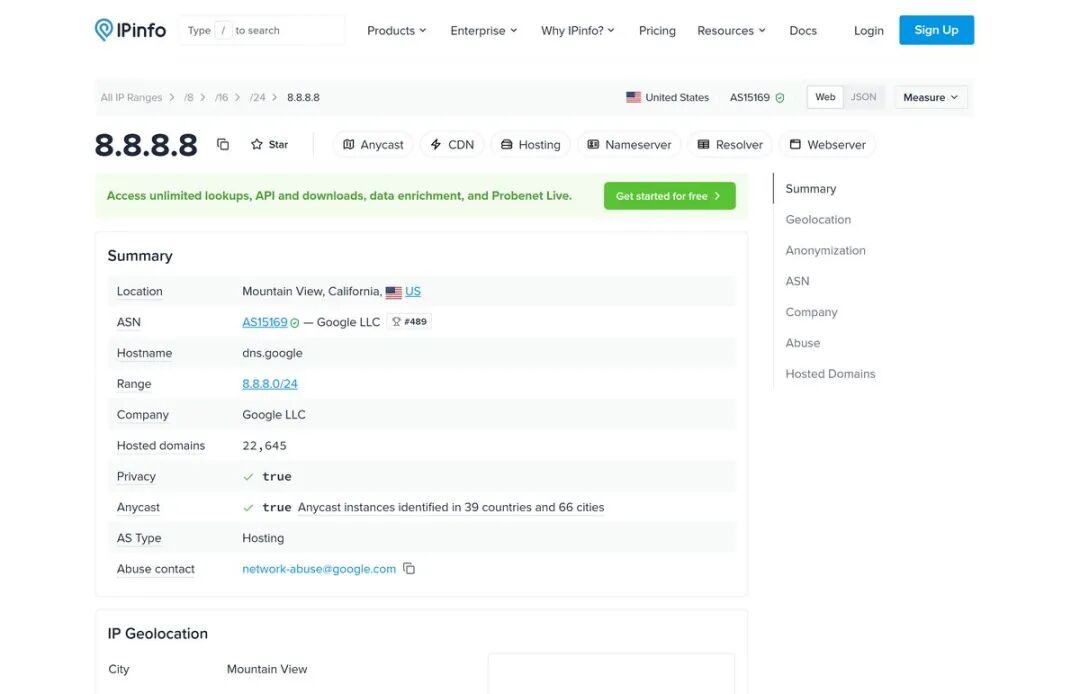Jump to Hosted Domains section
The image size is (1080, 694).
point(830,374)
